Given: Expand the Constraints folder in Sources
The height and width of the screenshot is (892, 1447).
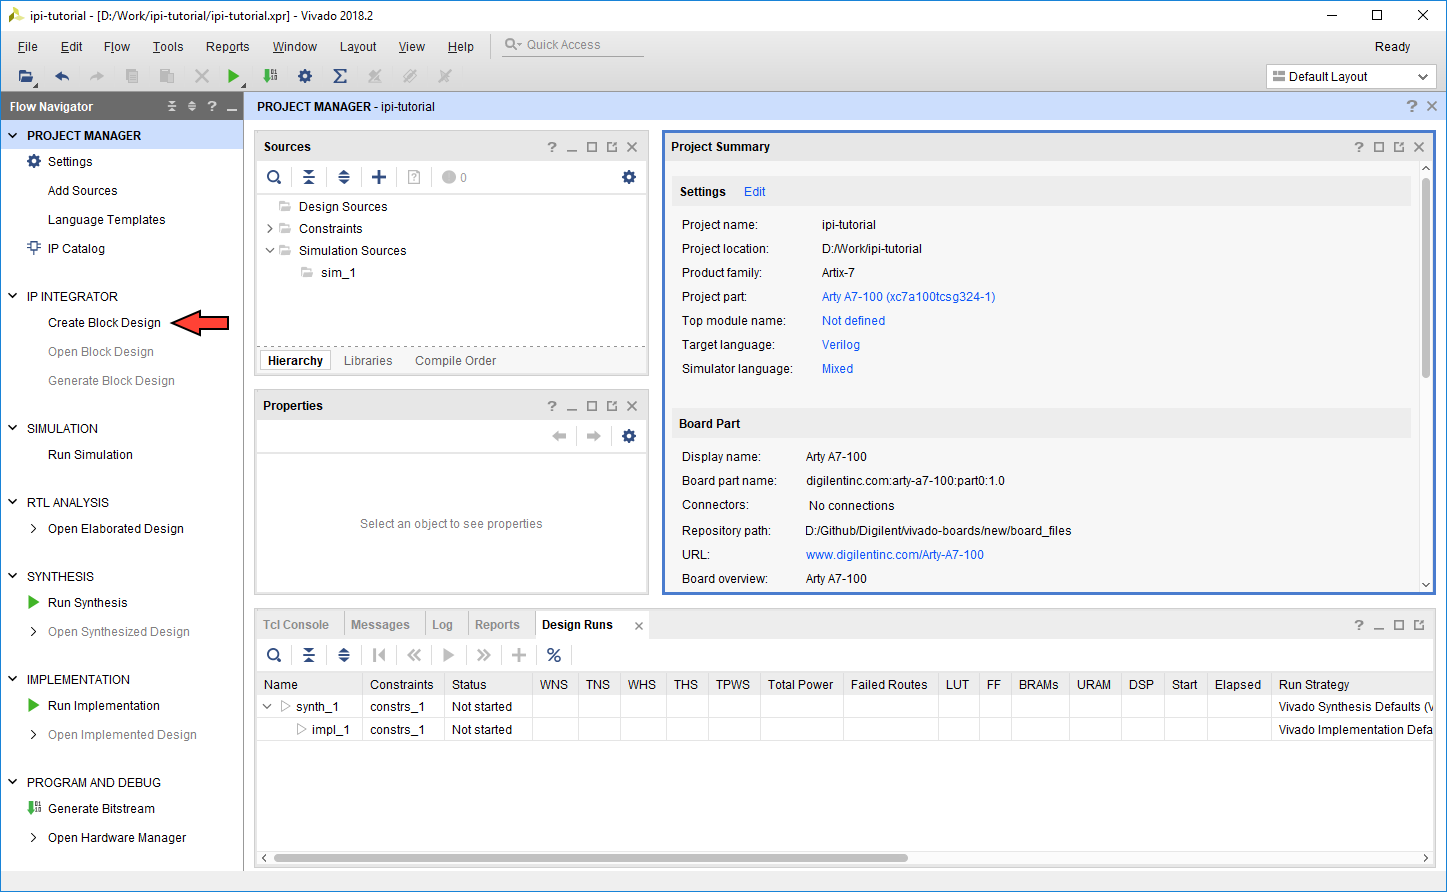Looking at the screenshot, I should click(x=270, y=229).
